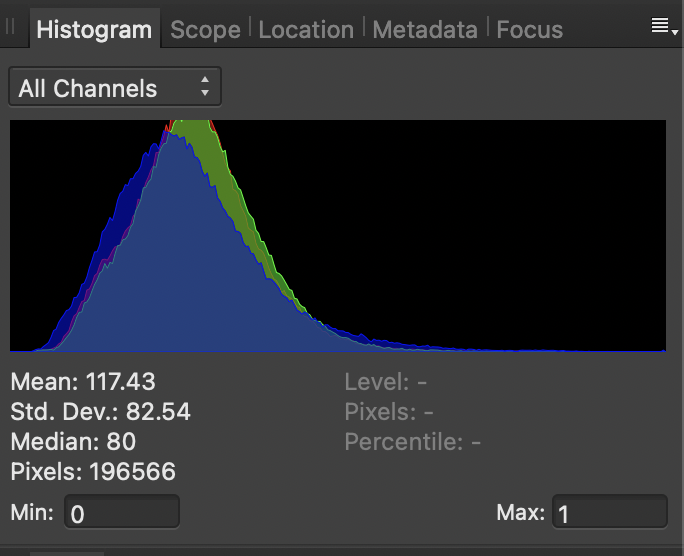Click the panel grip handle beside Histogram

tap(10, 27)
